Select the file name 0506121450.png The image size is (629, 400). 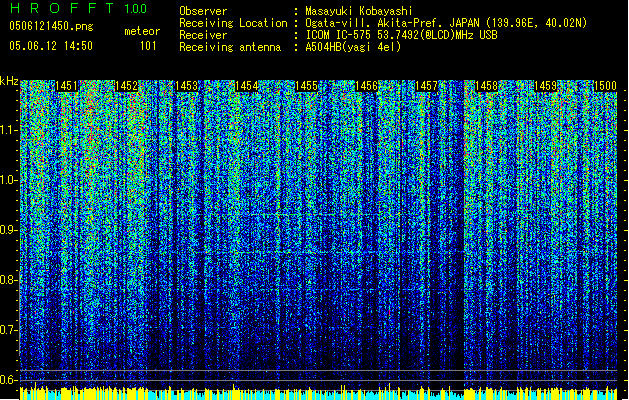tap(51, 26)
